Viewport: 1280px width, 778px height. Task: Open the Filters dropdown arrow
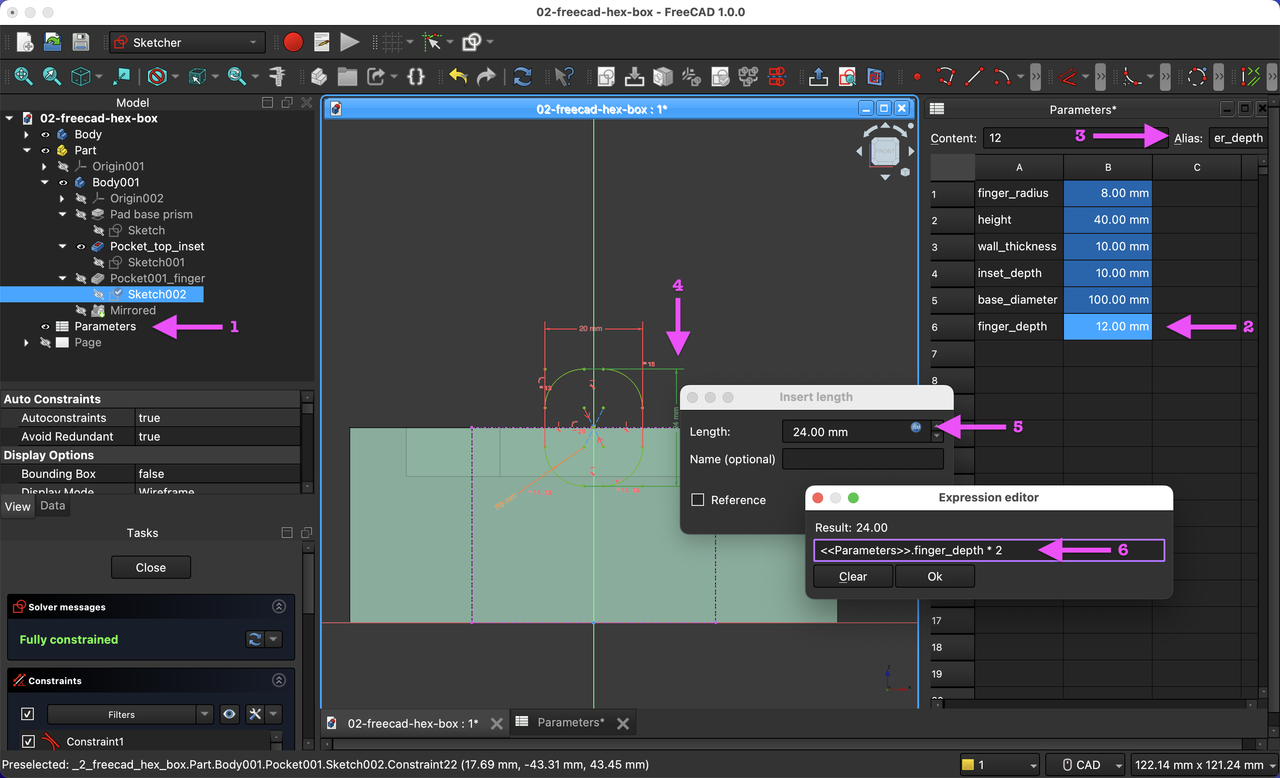click(x=205, y=714)
